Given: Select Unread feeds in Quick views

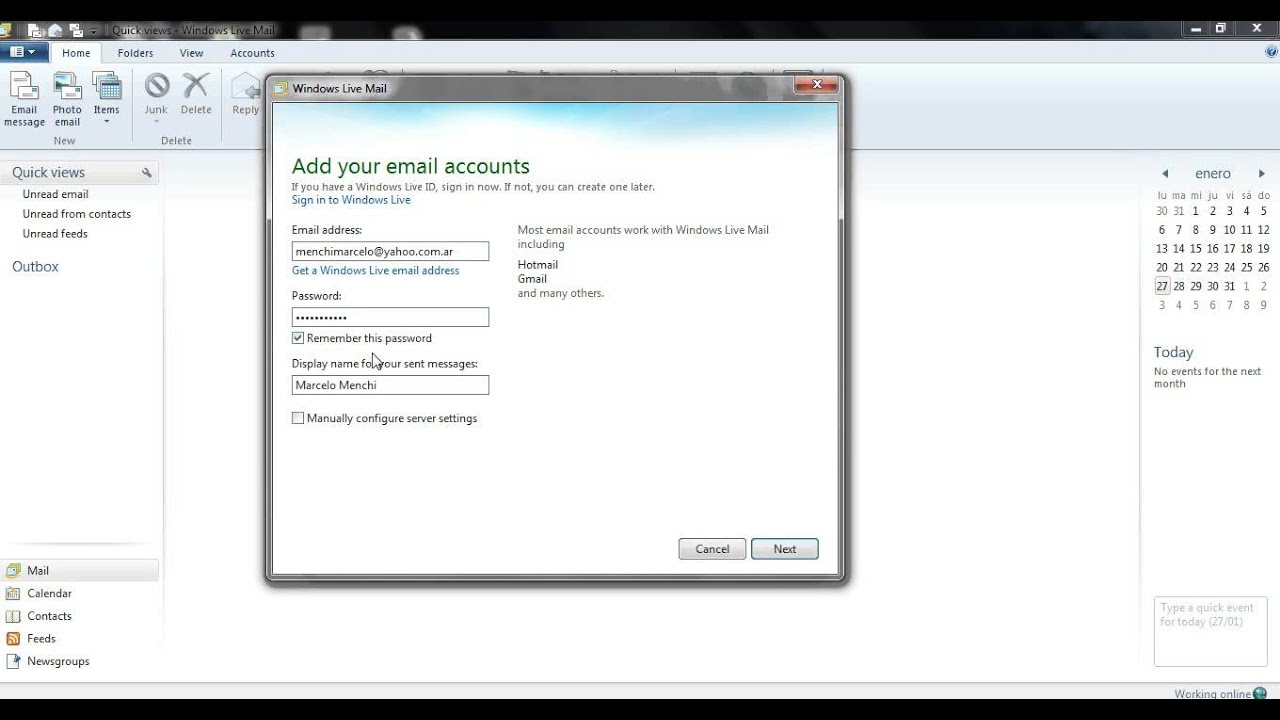Looking at the screenshot, I should [x=55, y=234].
